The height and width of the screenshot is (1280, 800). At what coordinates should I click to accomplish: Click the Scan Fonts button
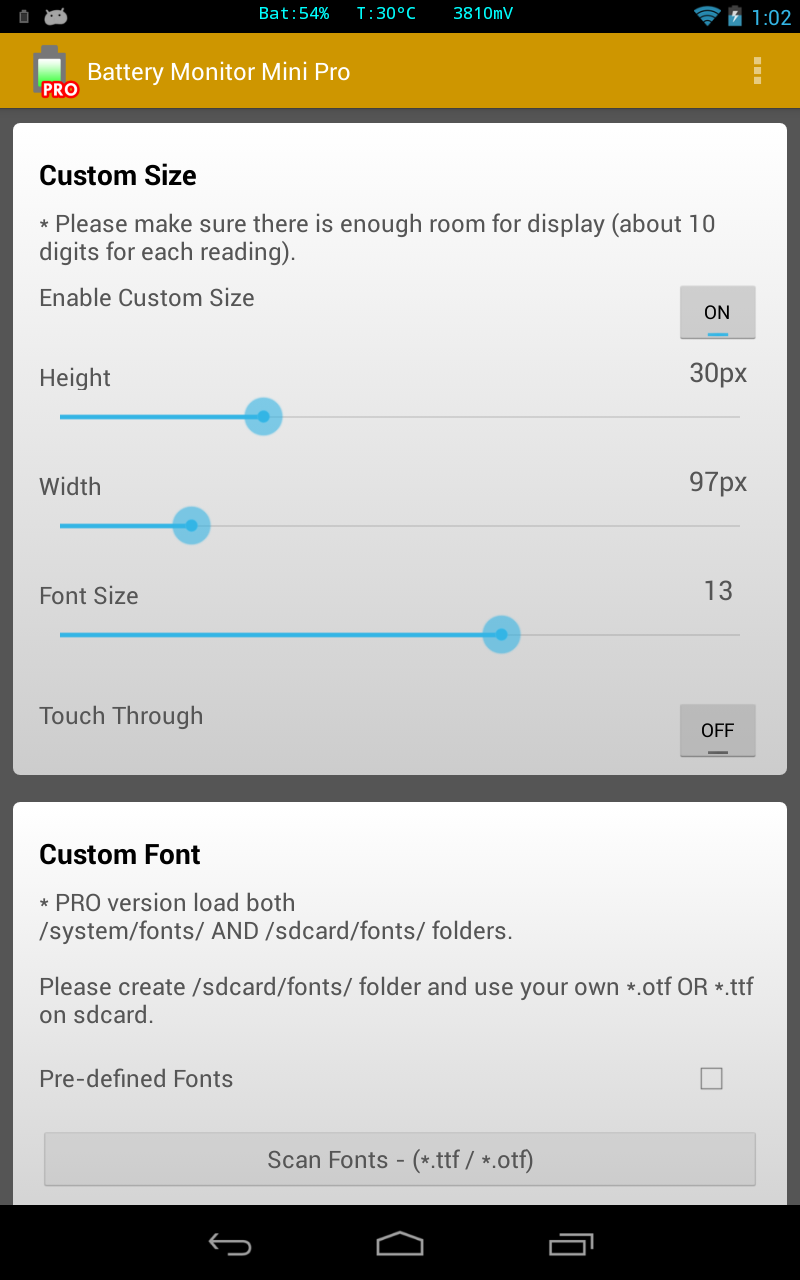(x=400, y=1159)
